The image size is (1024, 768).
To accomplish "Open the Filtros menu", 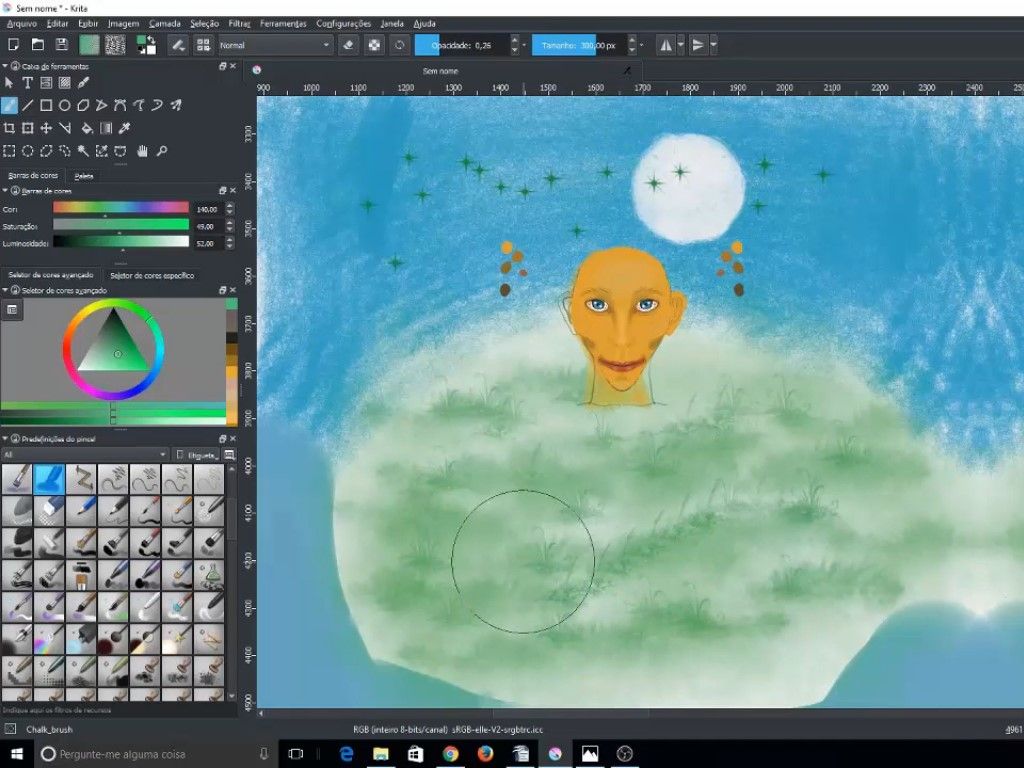I will coord(239,23).
